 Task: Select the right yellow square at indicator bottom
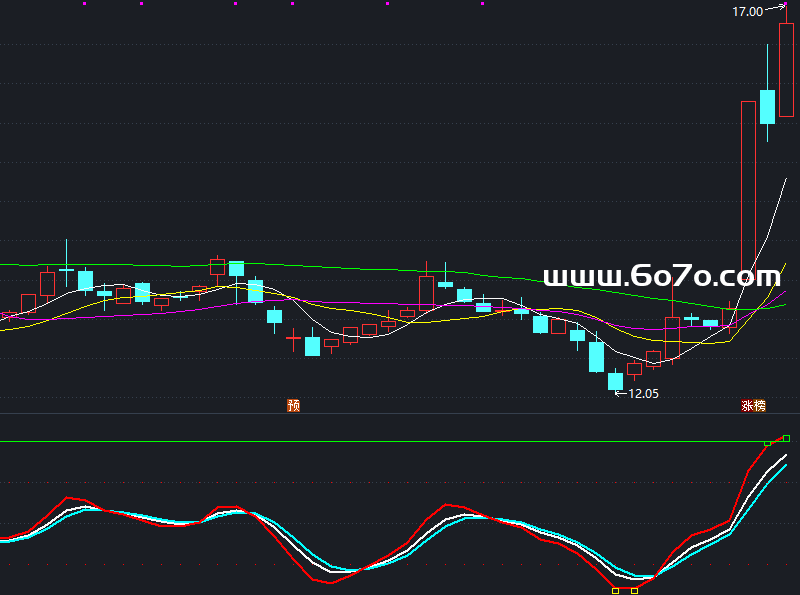coord(634,590)
